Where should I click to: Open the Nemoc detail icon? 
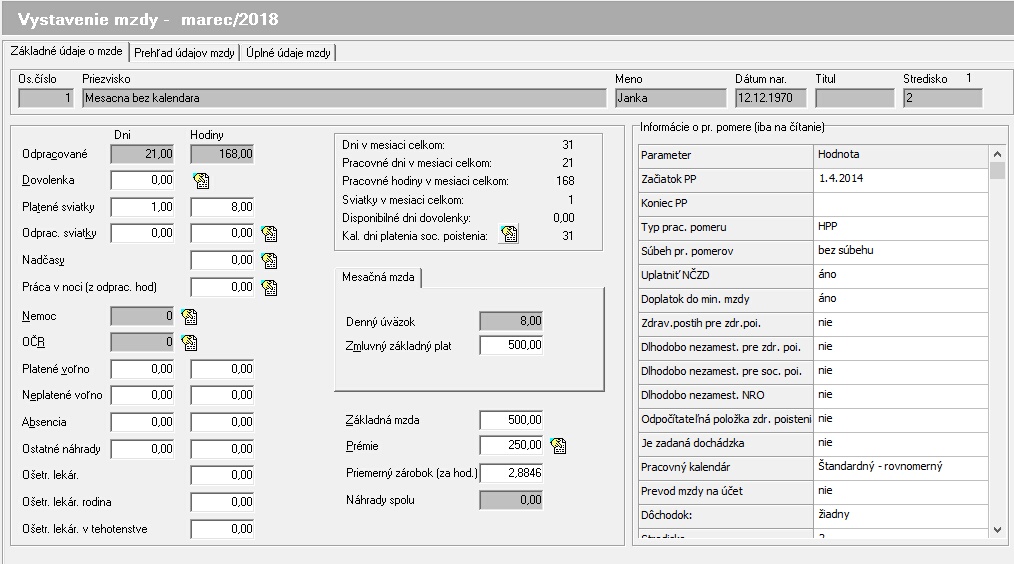pos(189,316)
